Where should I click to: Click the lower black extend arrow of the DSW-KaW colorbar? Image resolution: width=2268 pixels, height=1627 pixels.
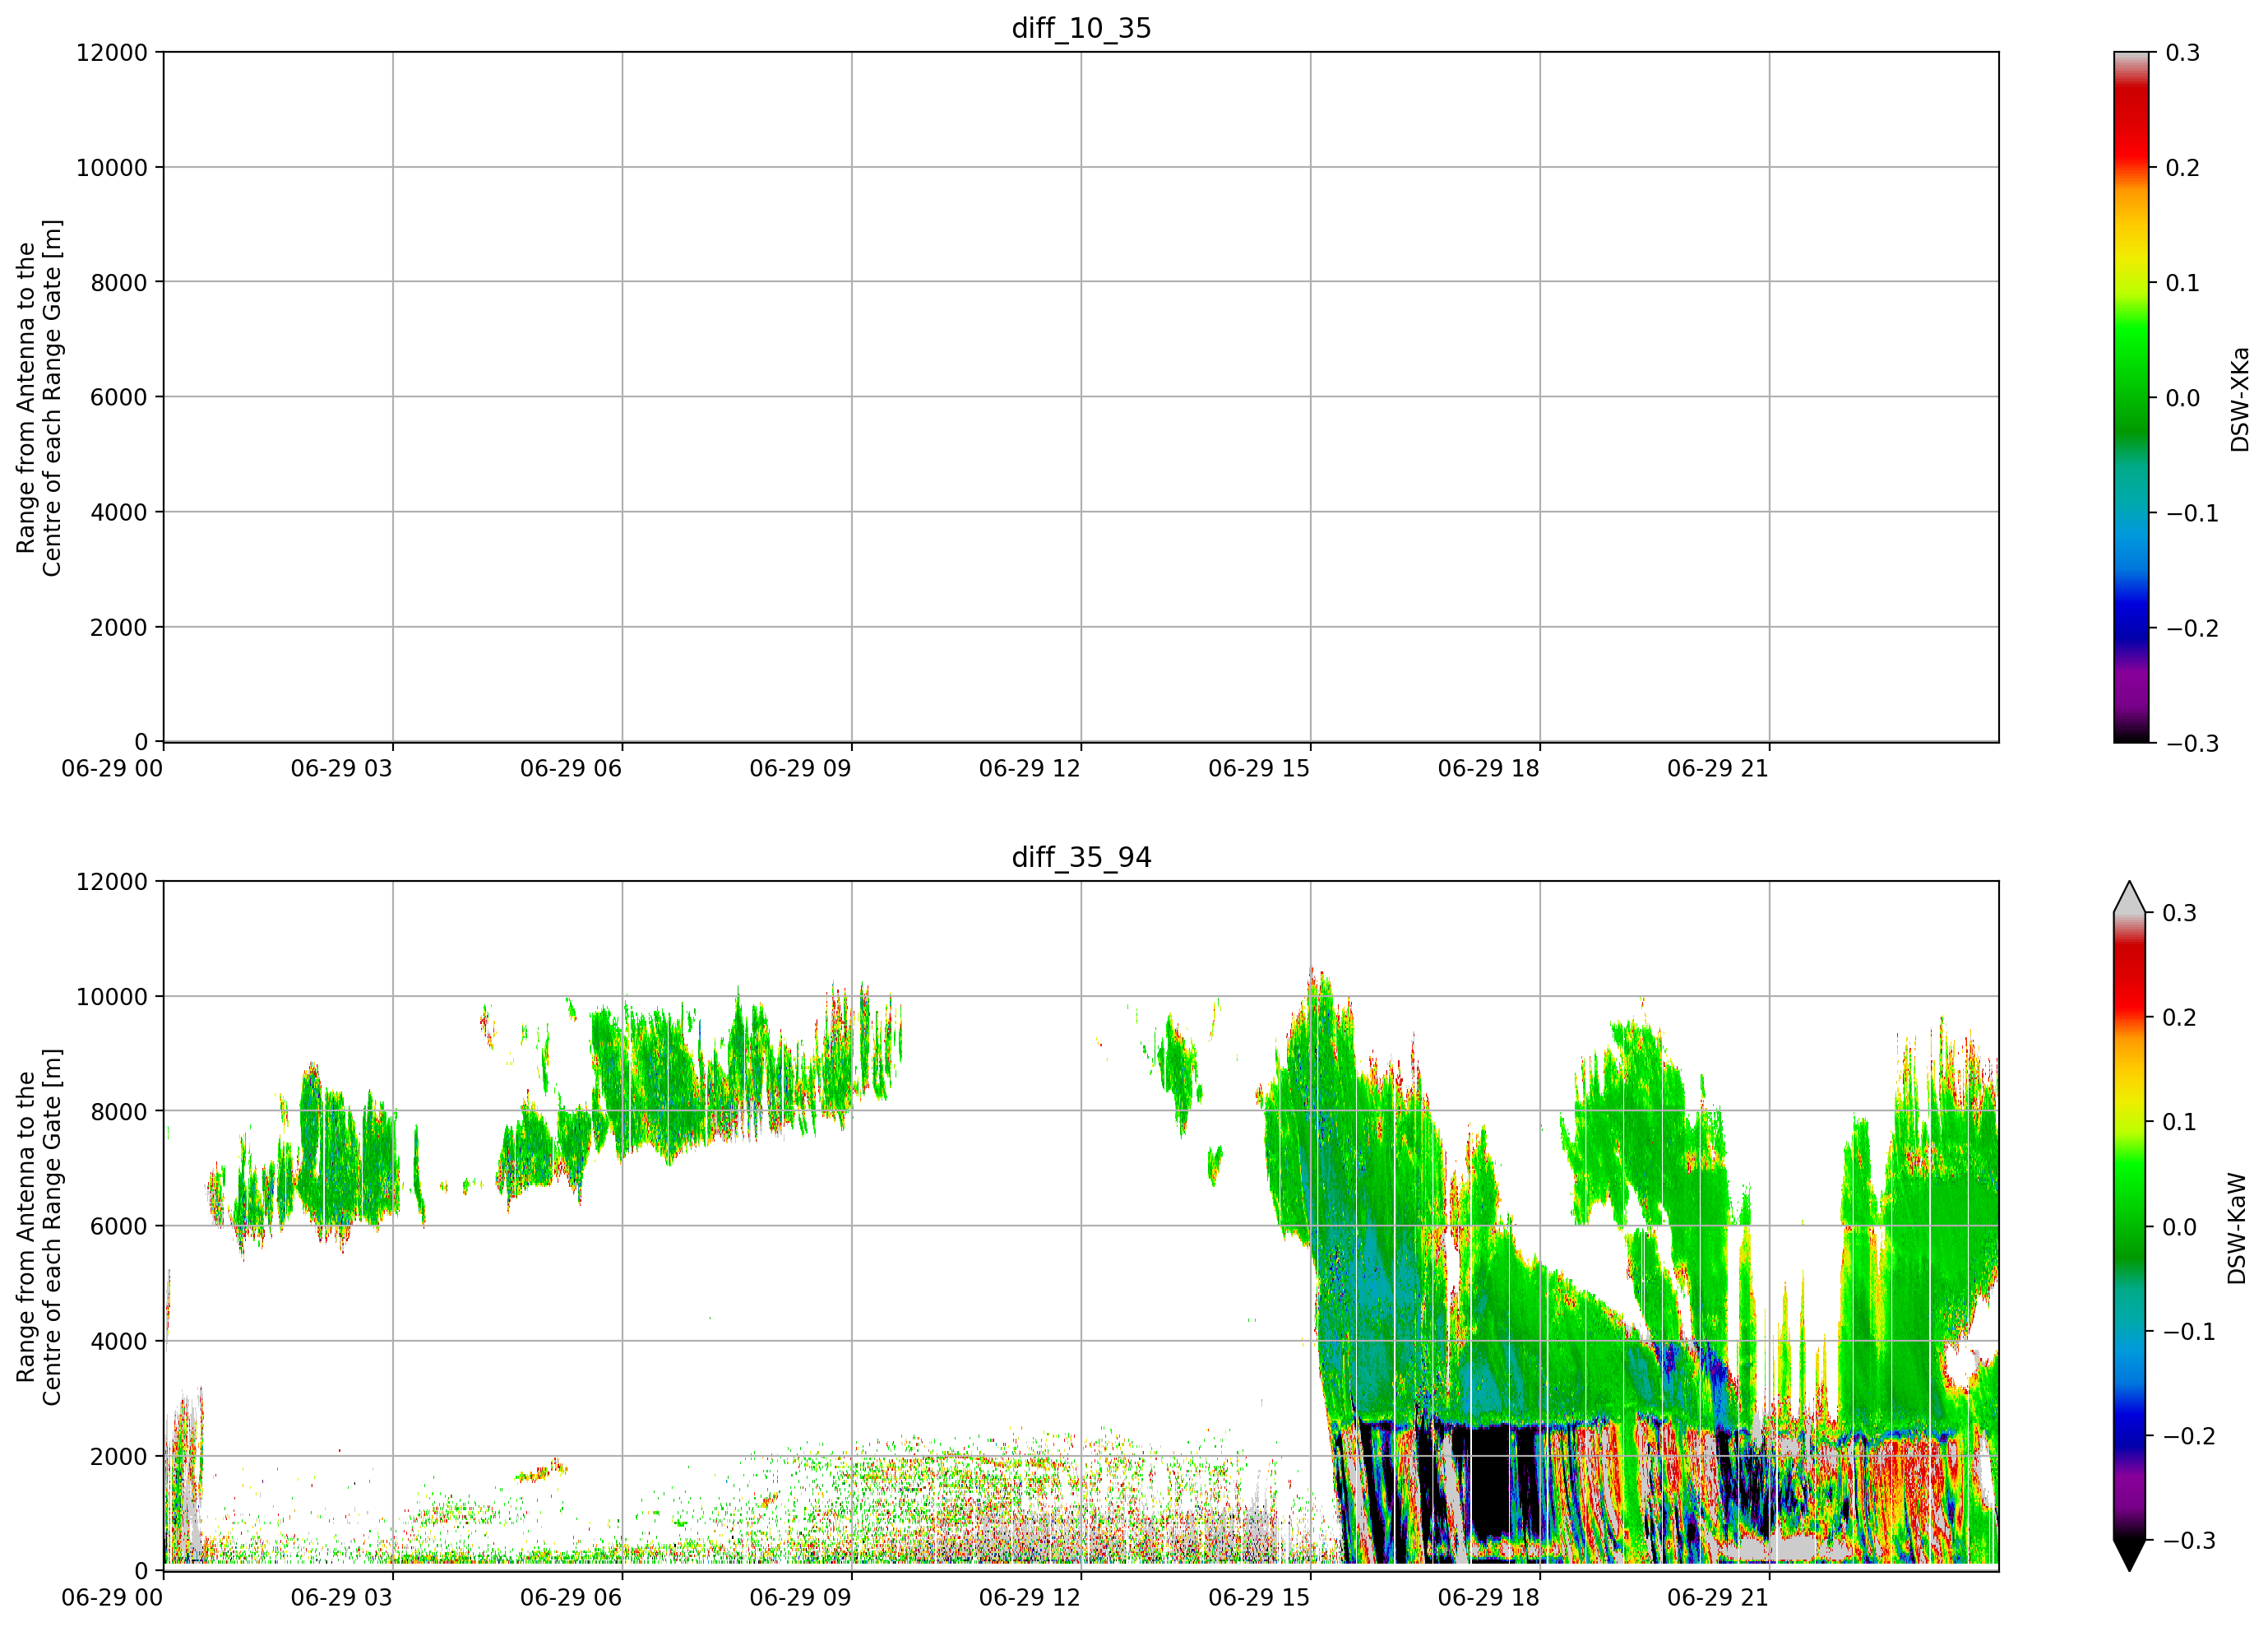2129,1555
